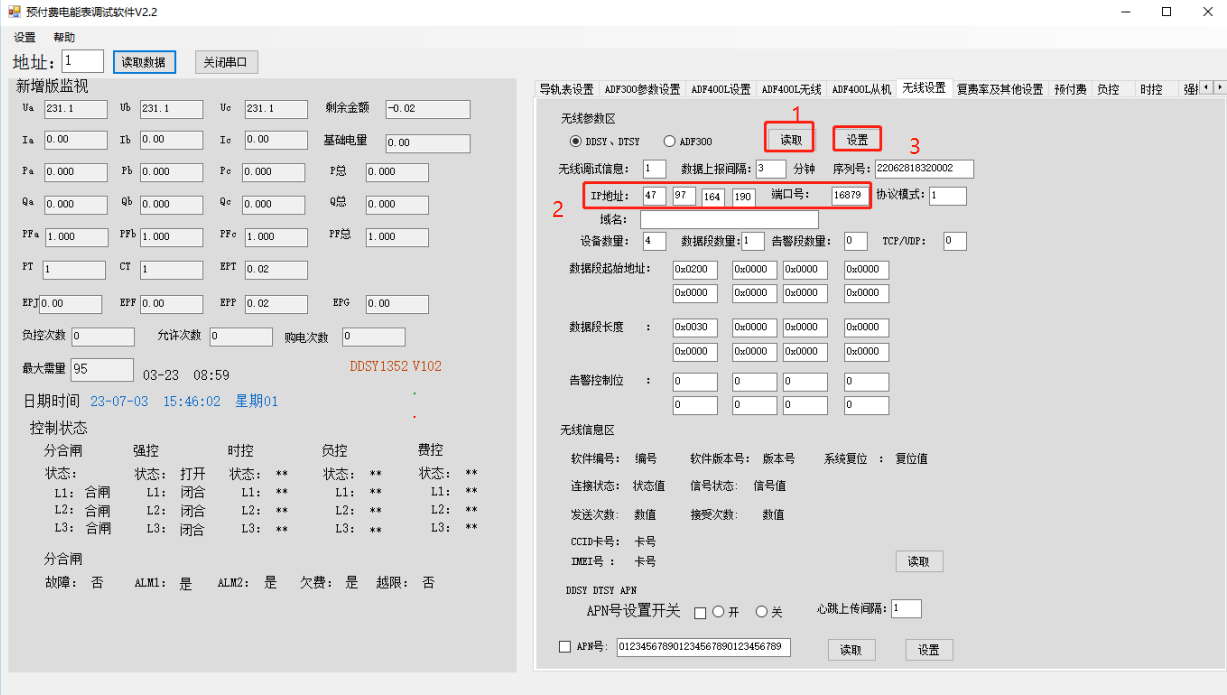Click the 读取数据 button
Image resolution: width=1227 pixels, height=695 pixels.
pyautogui.click(x=144, y=62)
